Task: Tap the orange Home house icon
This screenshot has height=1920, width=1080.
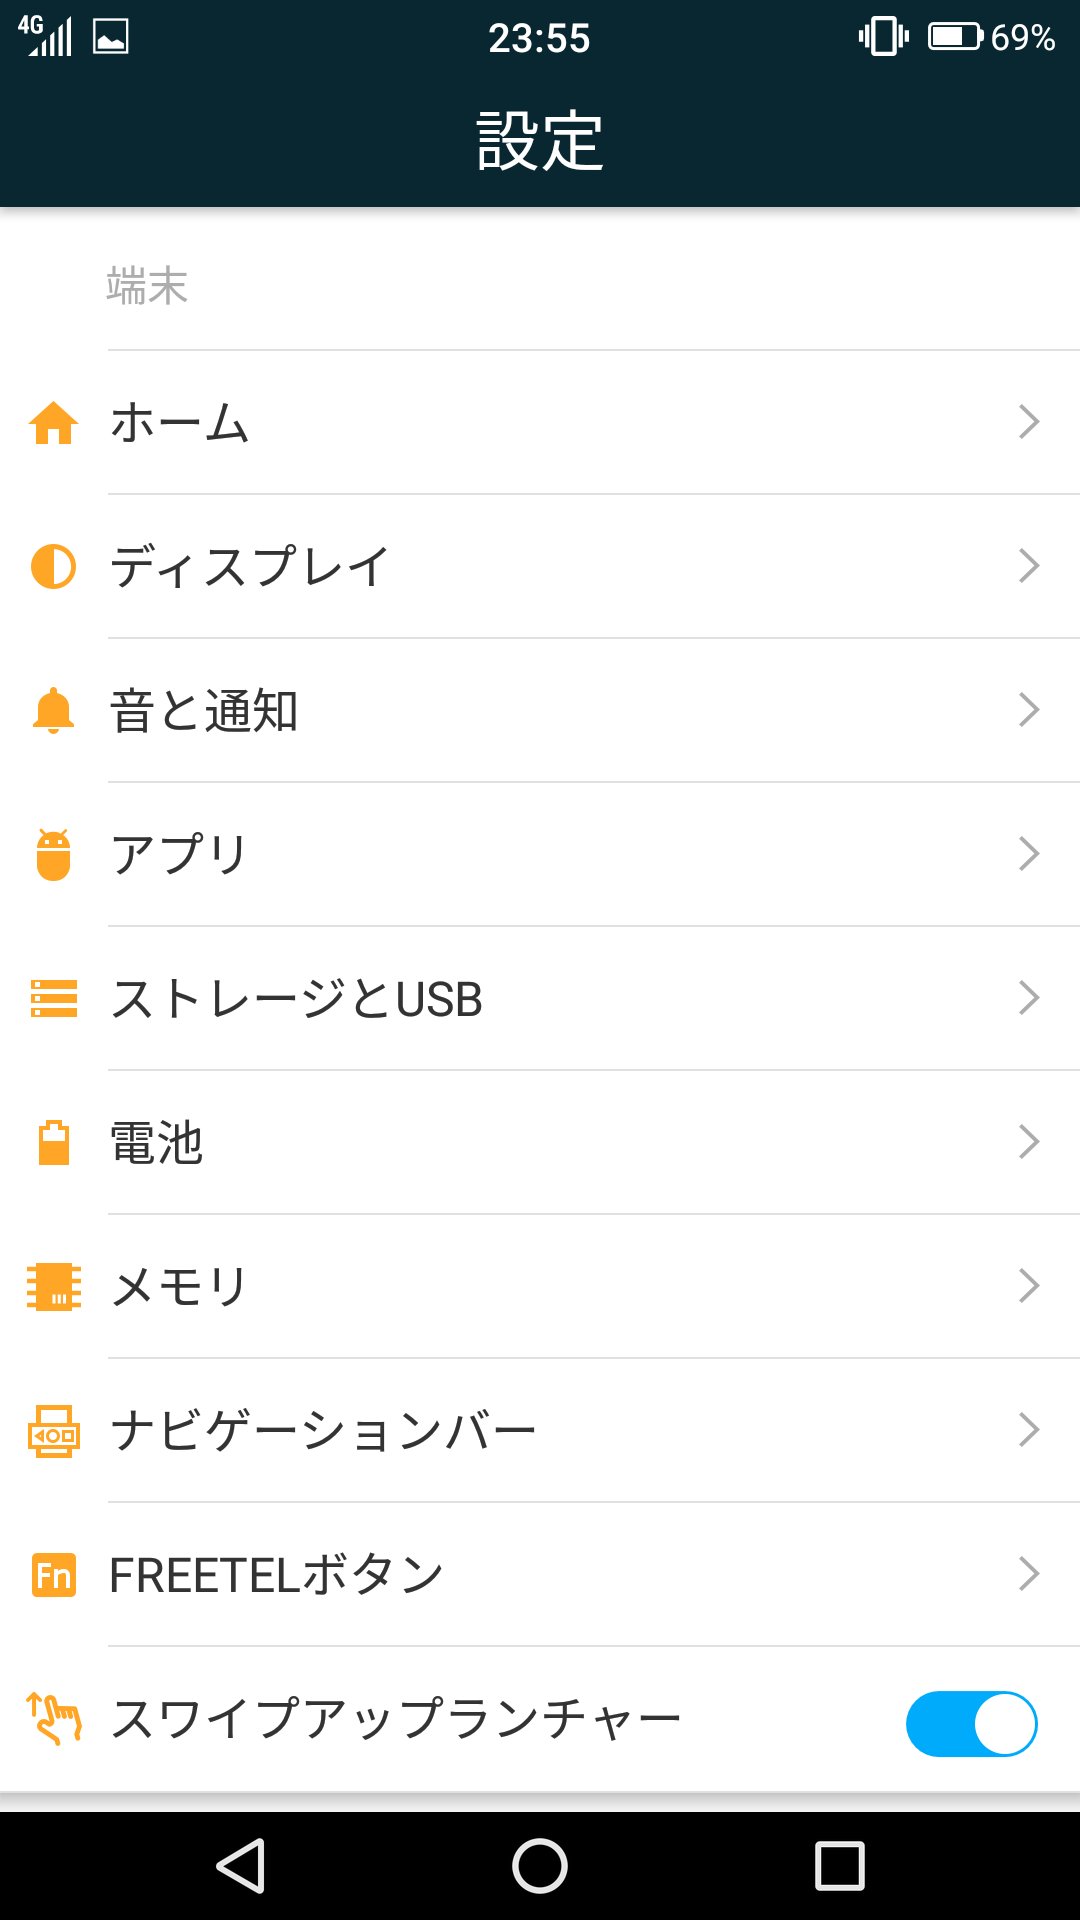Action: [54, 423]
